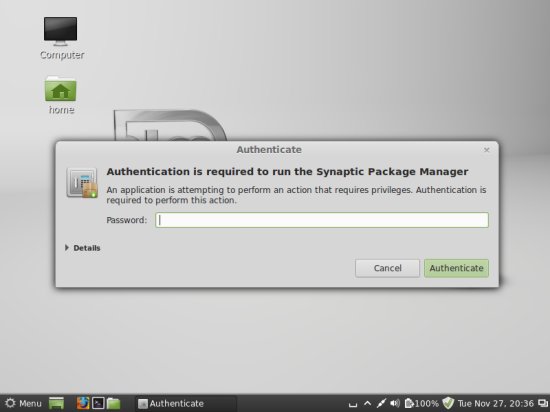
Task: Click the workspace switcher icon at panel end
Action: 543,404
